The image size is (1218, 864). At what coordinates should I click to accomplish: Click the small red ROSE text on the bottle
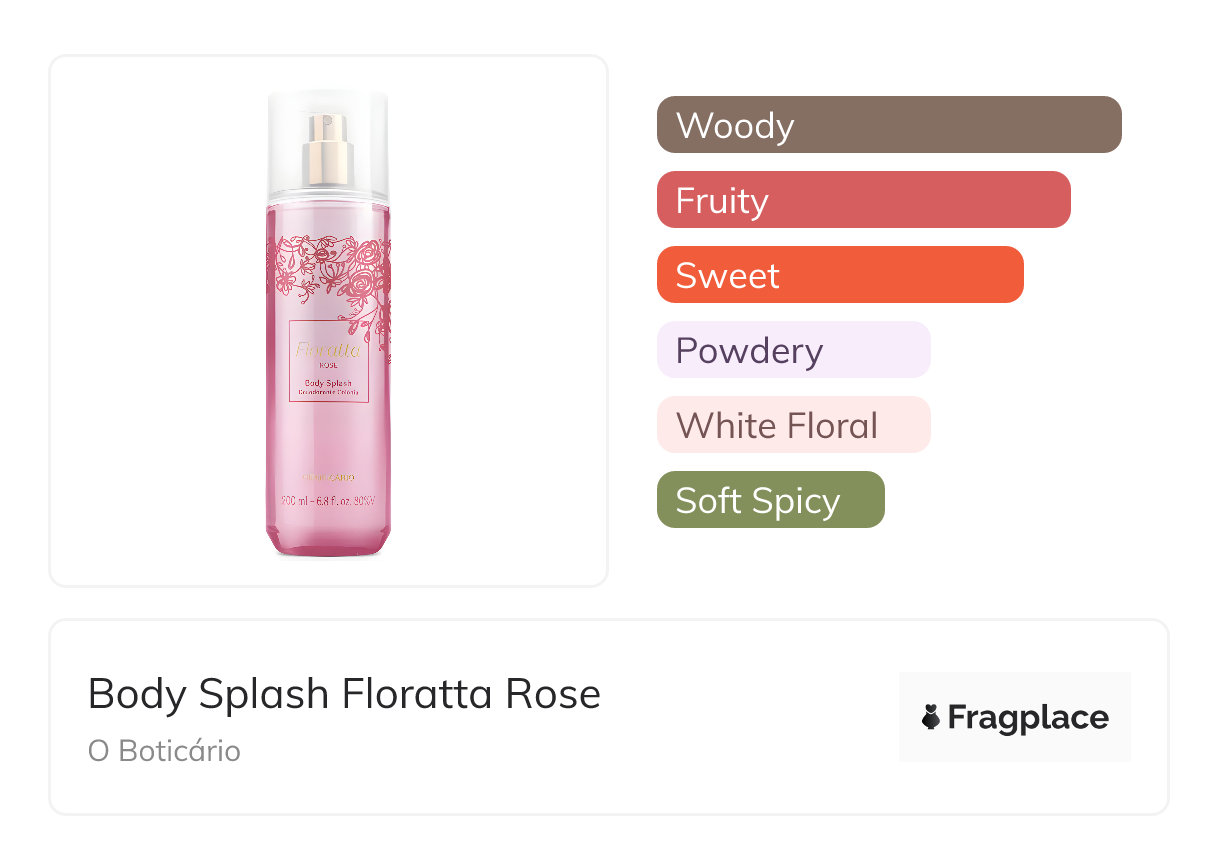(328, 365)
